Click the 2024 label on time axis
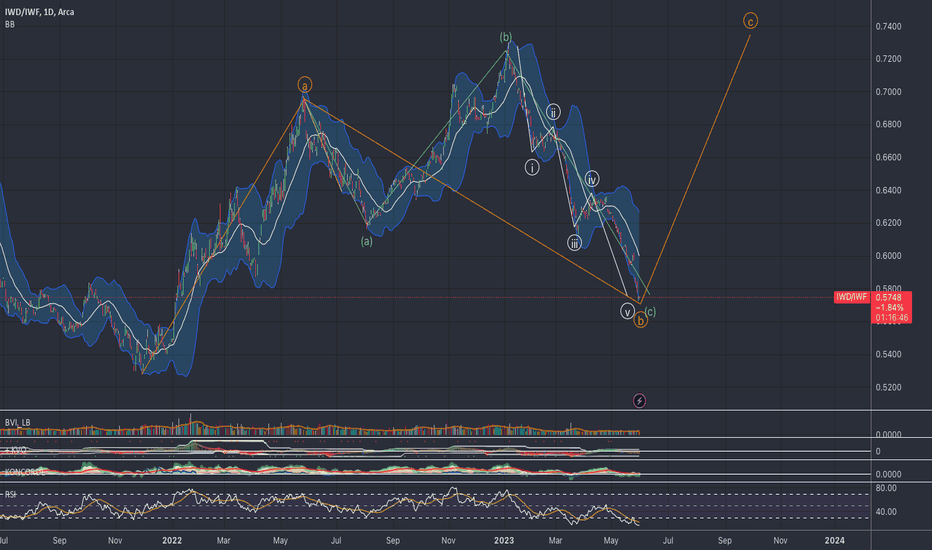 [x=835, y=540]
